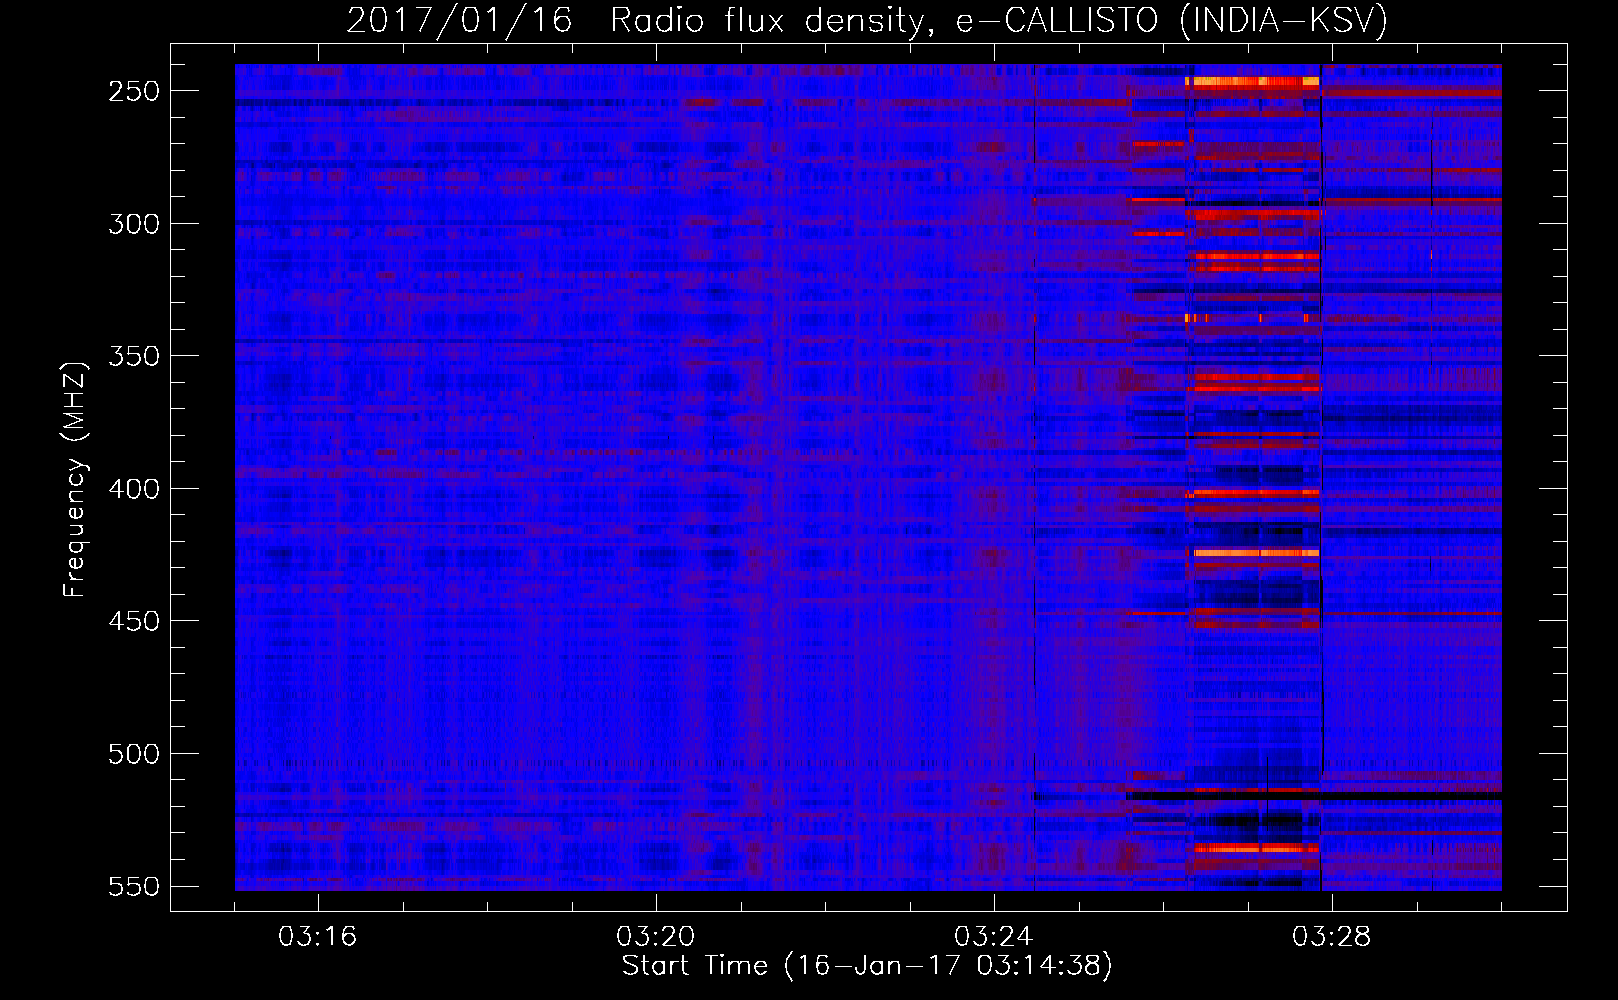The image size is (1618, 1000).
Task: Click the 350 frequency tick label
Action: pos(134,356)
